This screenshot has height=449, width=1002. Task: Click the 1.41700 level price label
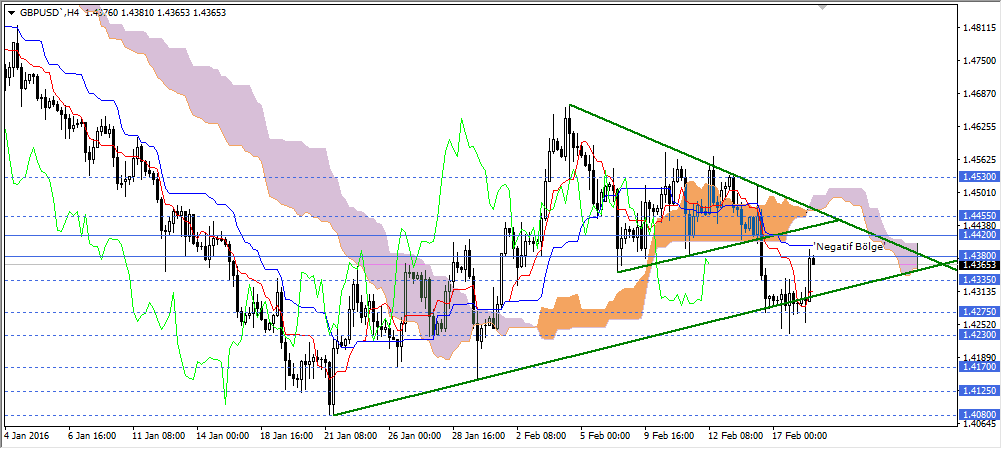tap(978, 367)
